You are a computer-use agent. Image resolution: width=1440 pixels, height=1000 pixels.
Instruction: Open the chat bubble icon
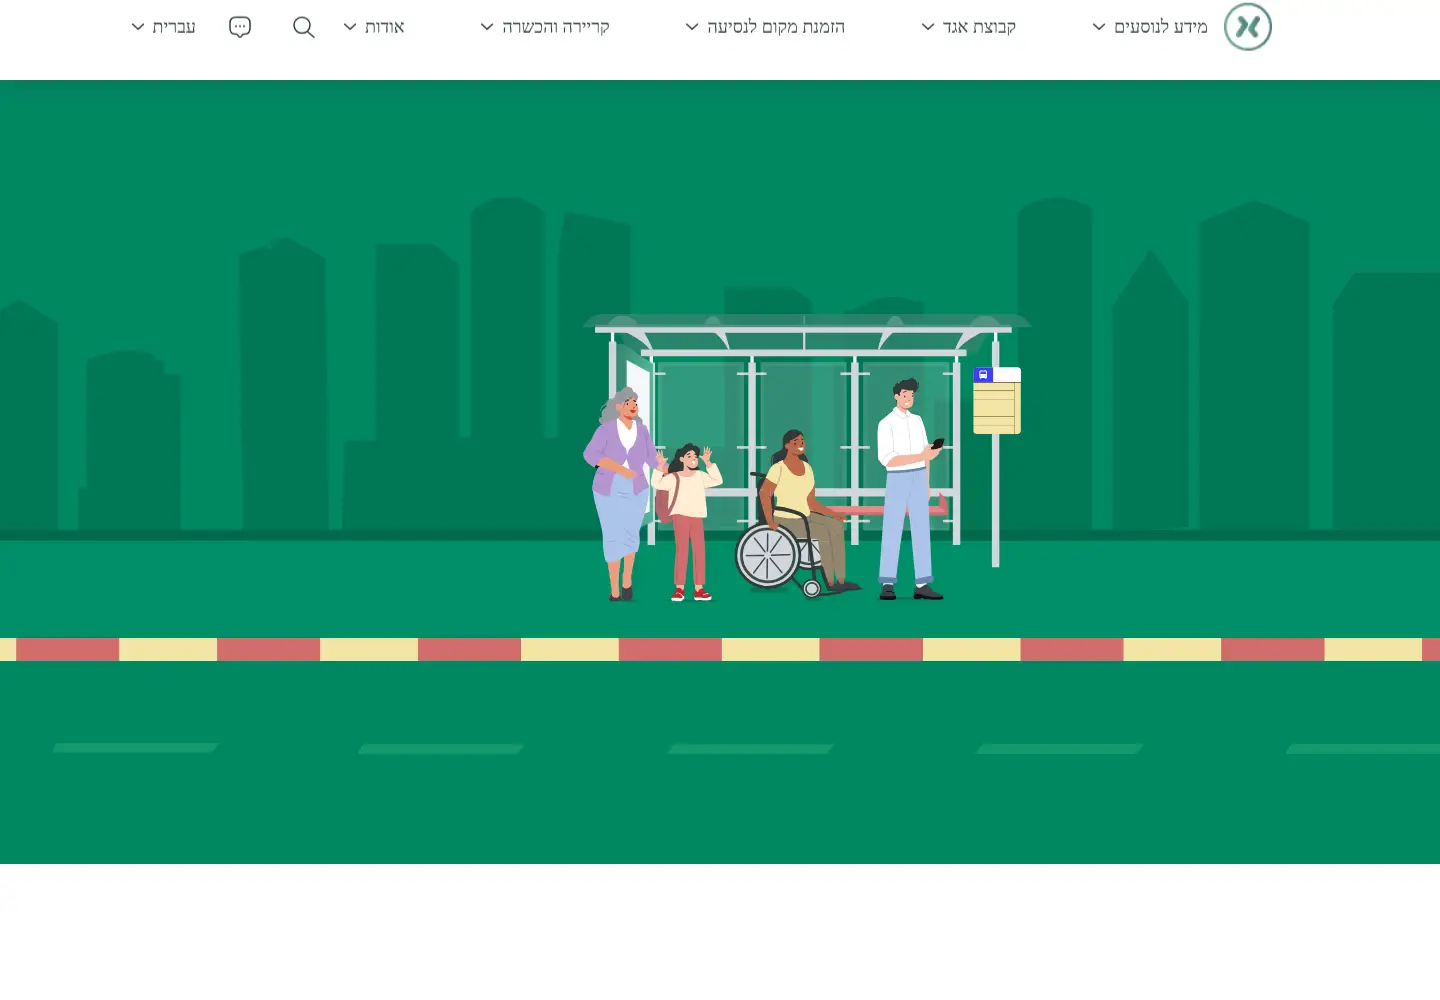(240, 27)
